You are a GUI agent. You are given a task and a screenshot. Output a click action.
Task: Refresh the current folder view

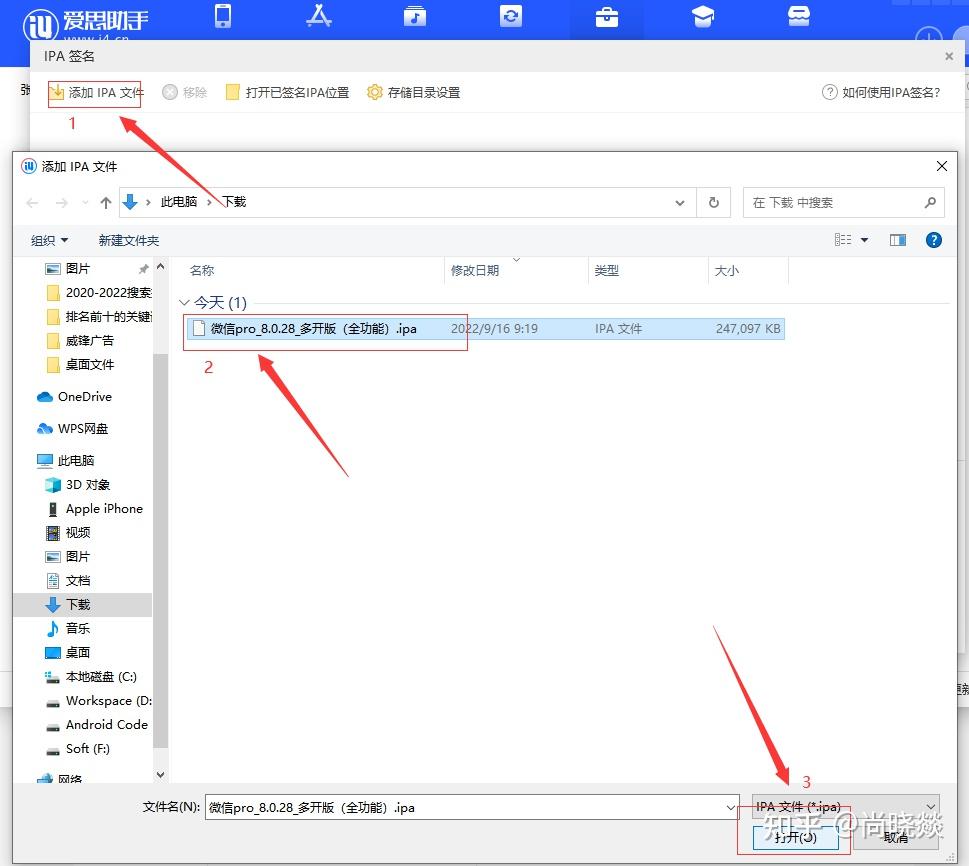pos(714,203)
